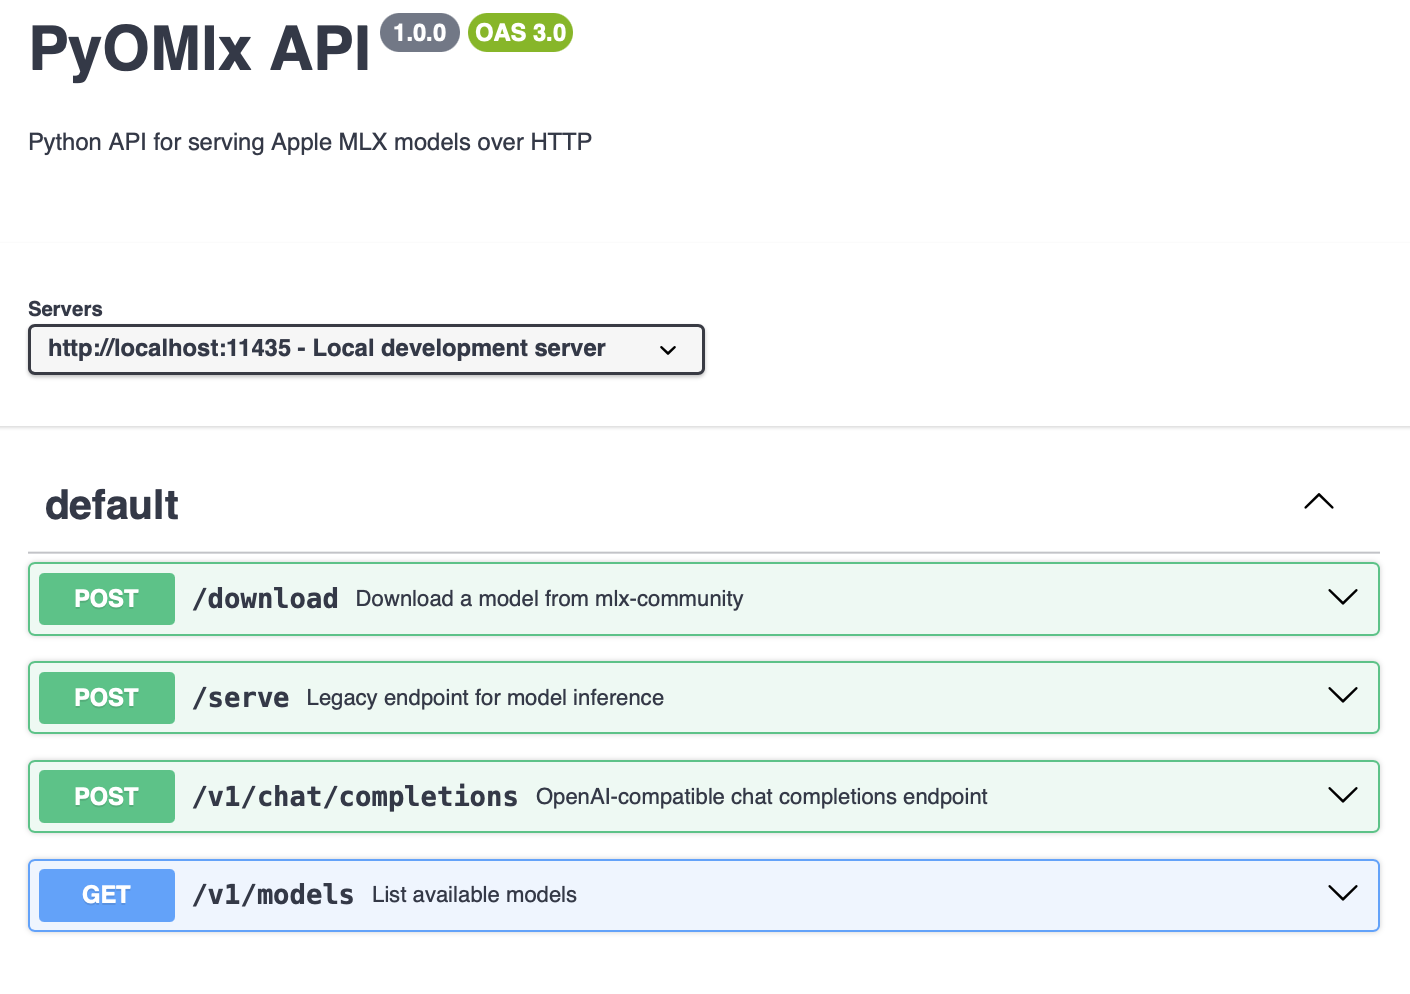Screen dimensions: 1410x994
Task: Expand the /serve endpoint chevron
Action: click(x=1342, y=695)
